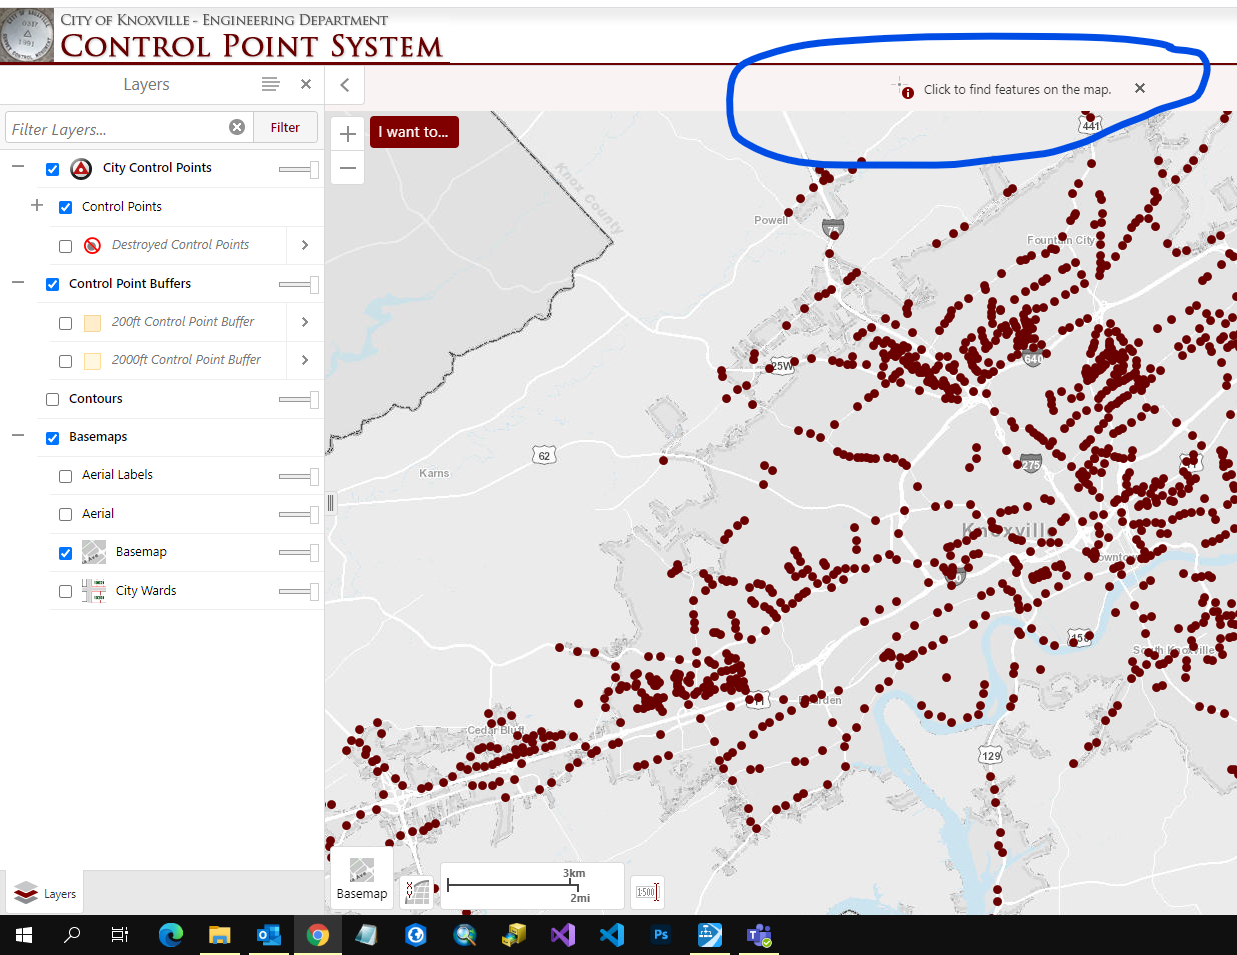Open Photoshop from the taskbar
This screenshot has width=1237, height=955.
click(x=661, y=935)
